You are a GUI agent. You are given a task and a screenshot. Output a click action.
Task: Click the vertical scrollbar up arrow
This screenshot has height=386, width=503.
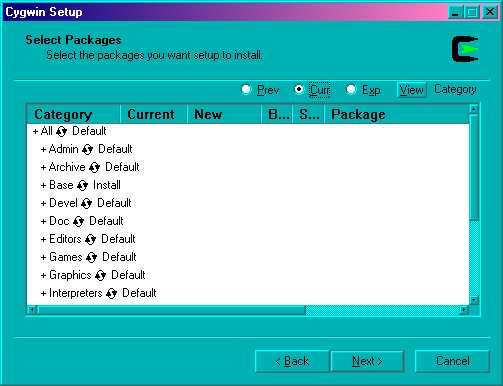point(474,109)
